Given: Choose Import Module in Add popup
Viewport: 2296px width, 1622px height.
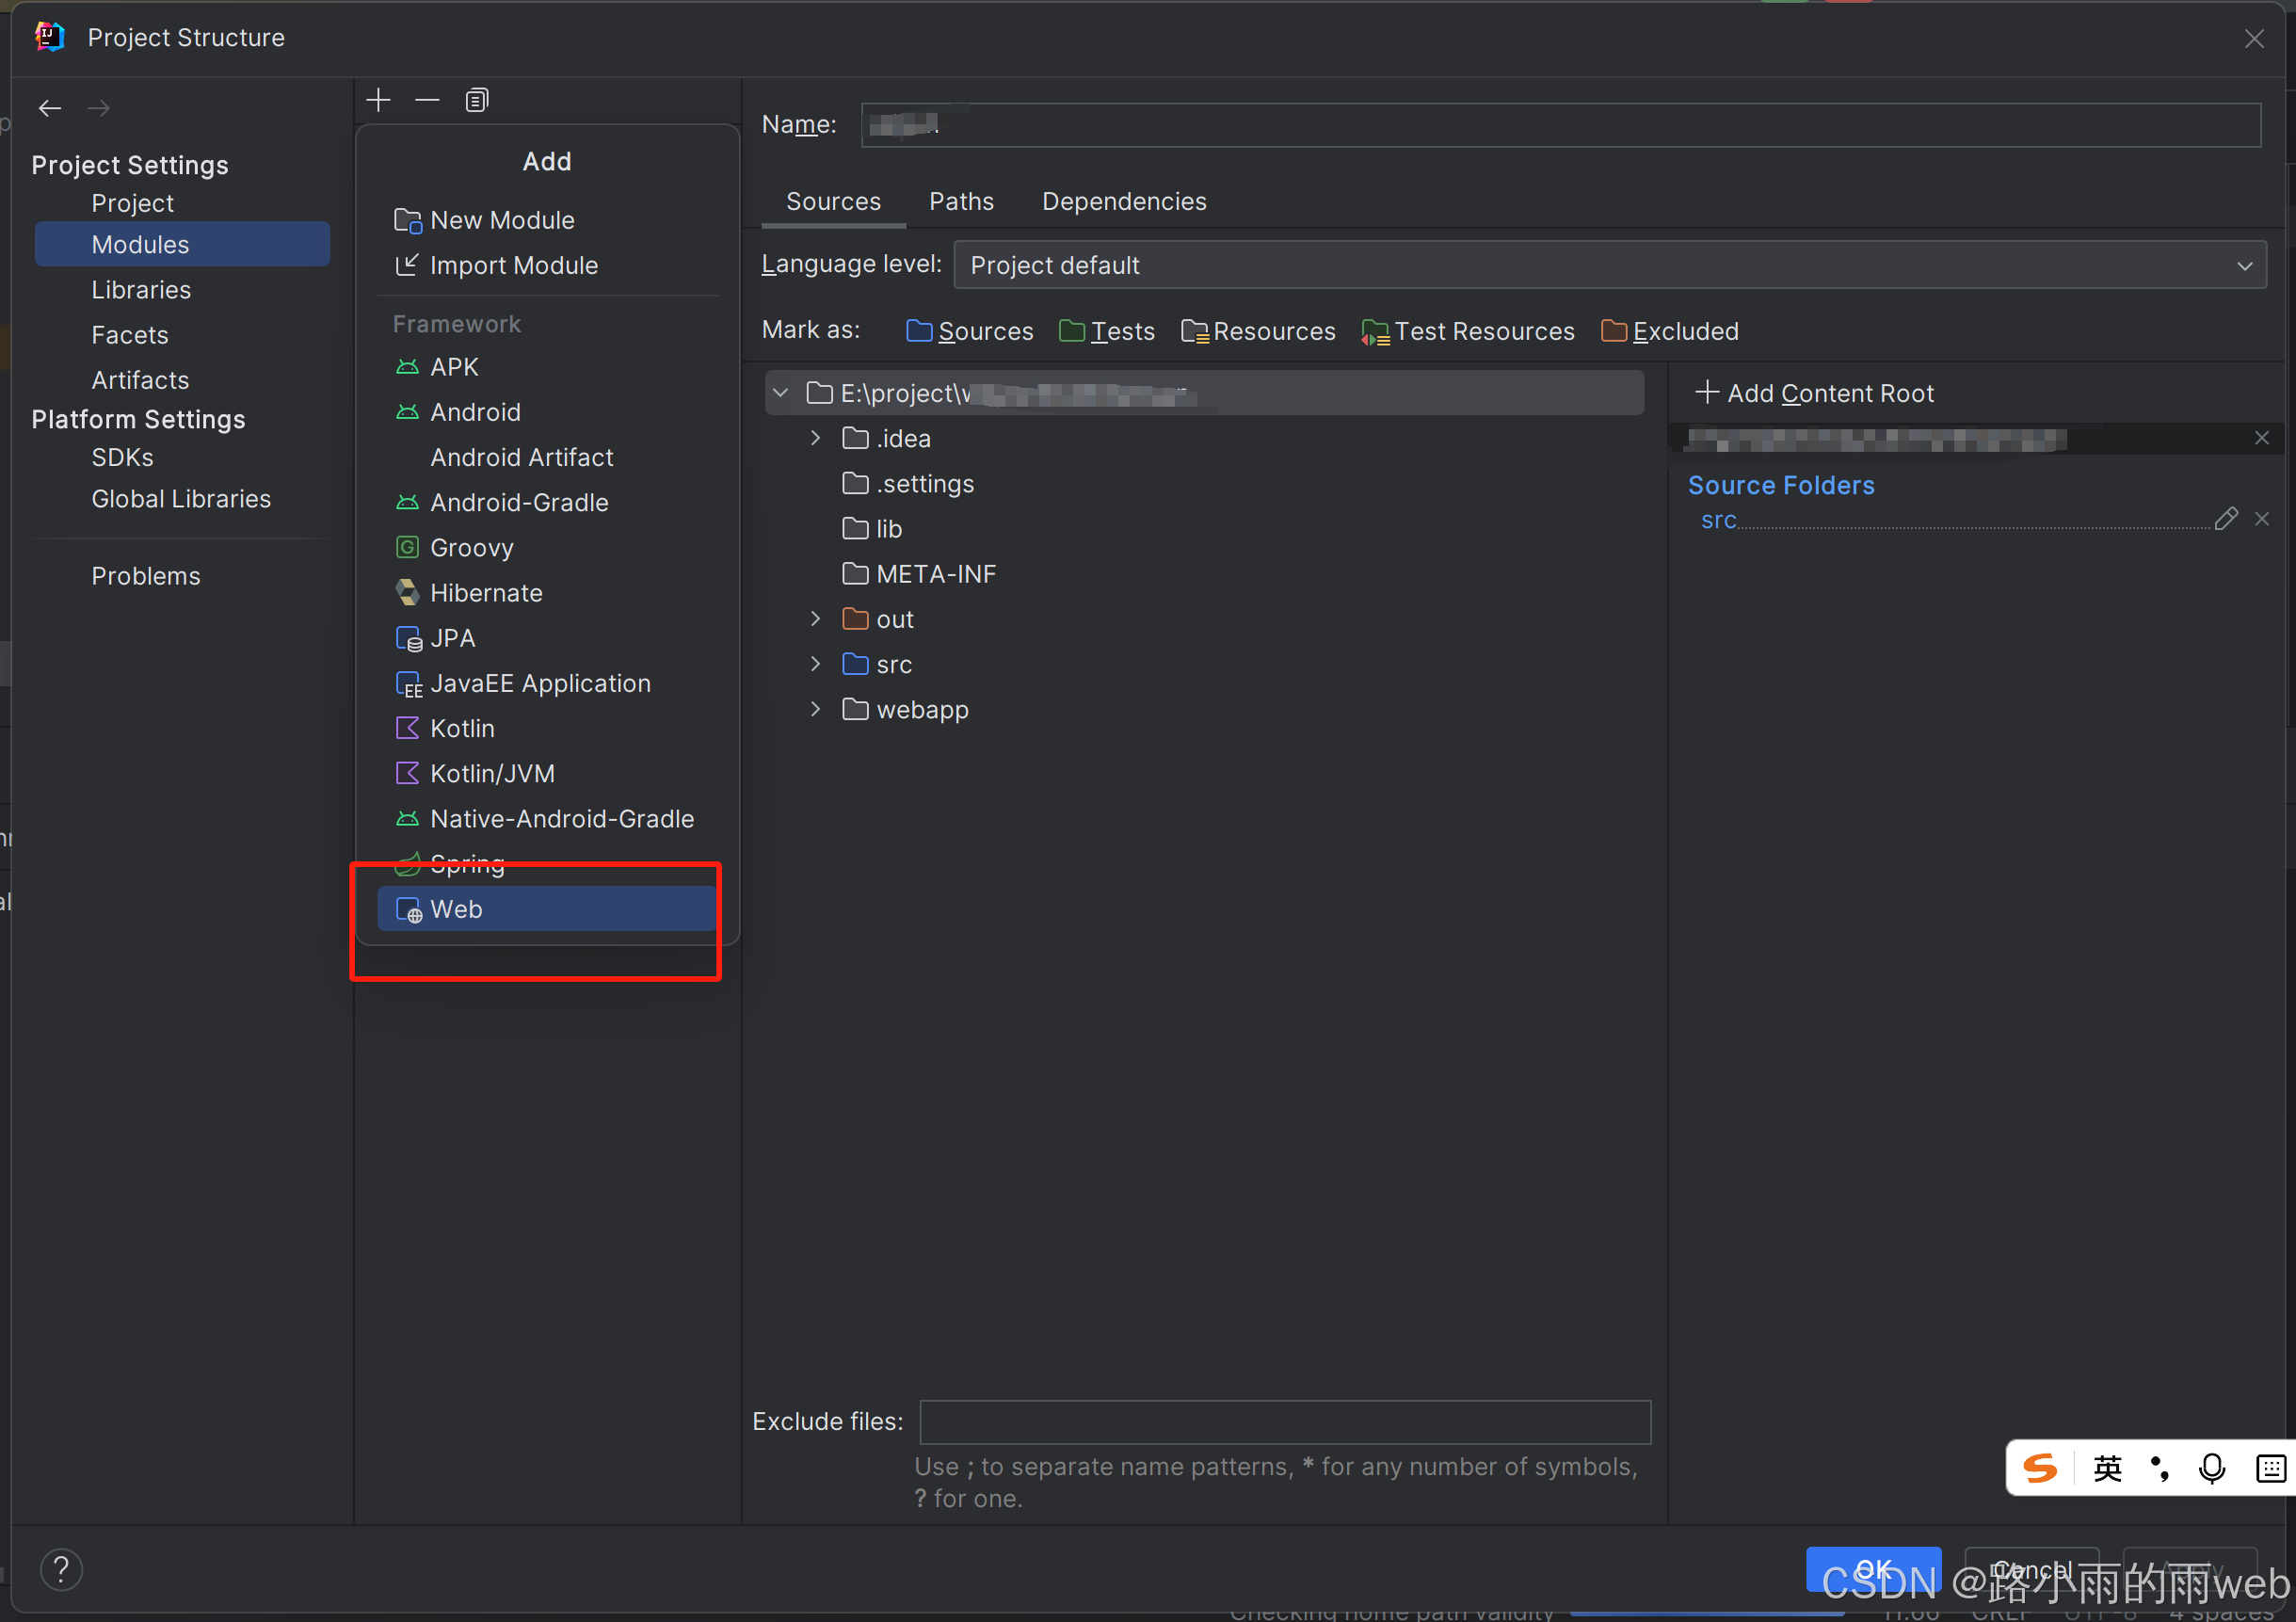Looking at the screenshot, I should pyautogui.click(x=513, y=265).
